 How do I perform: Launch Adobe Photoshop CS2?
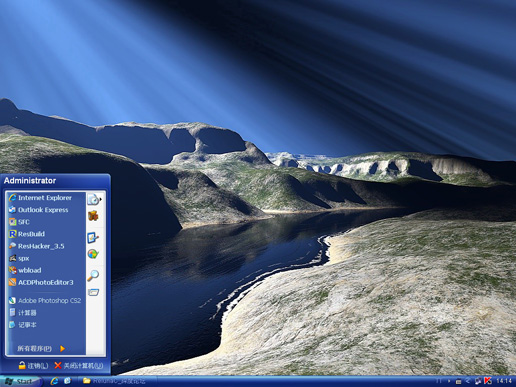[x=45, y=300]
